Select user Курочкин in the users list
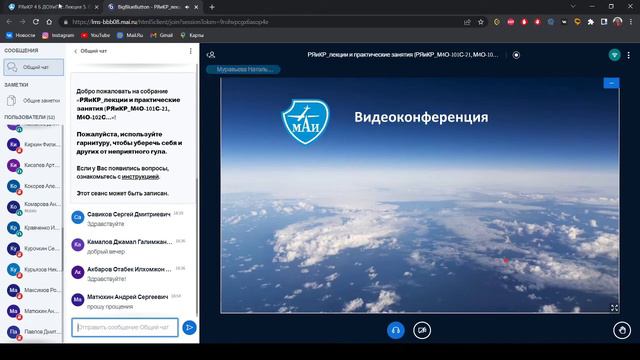640x360 pixels. [33, 249]
